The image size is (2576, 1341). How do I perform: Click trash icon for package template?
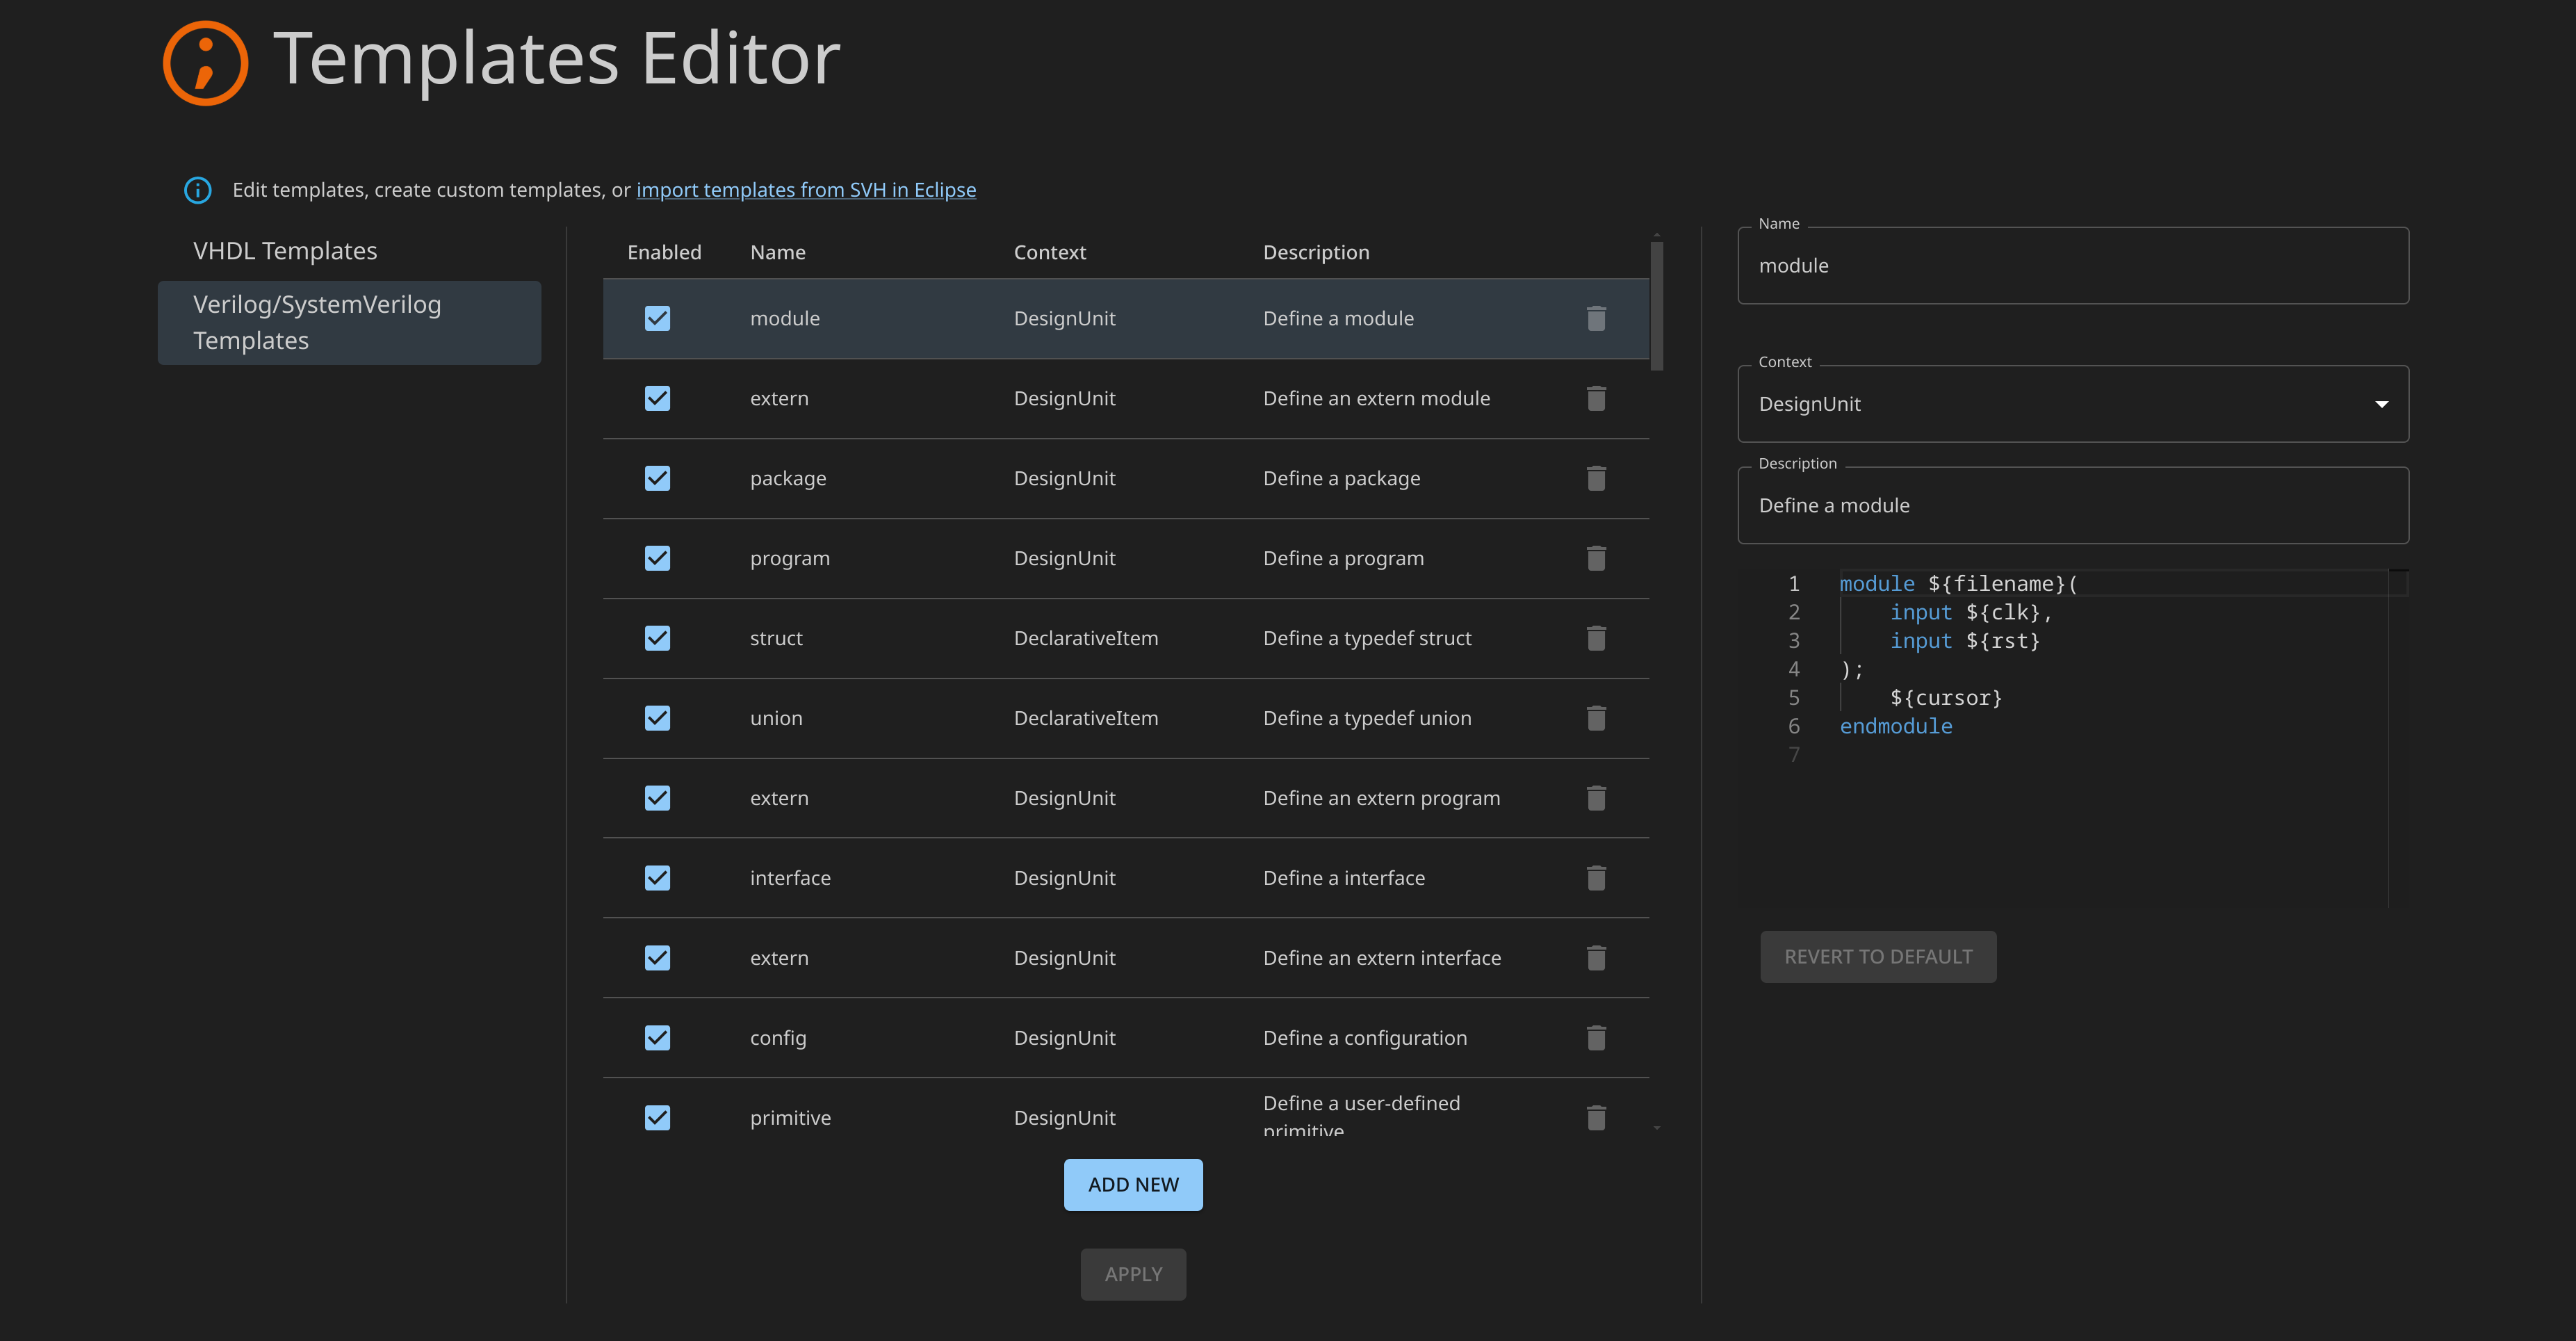[1596, 478]
